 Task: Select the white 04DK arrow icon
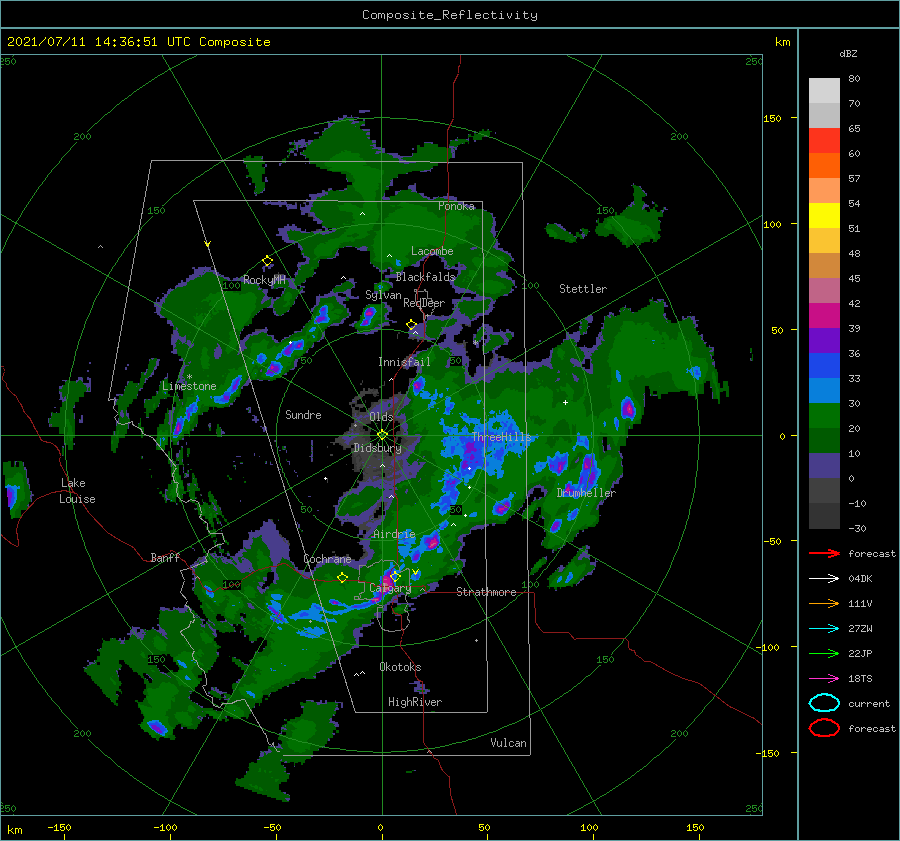[x=824, y=578]
